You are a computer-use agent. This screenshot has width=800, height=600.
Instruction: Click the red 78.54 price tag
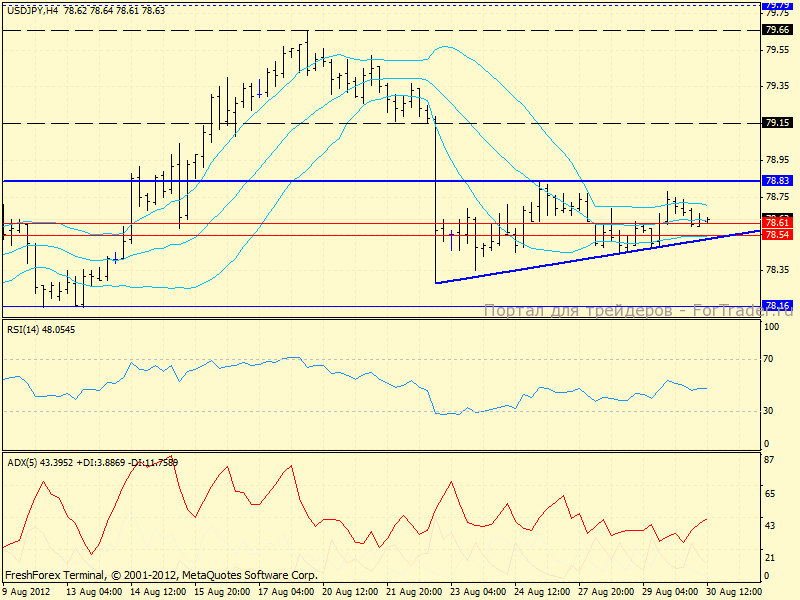coord(777,234)
